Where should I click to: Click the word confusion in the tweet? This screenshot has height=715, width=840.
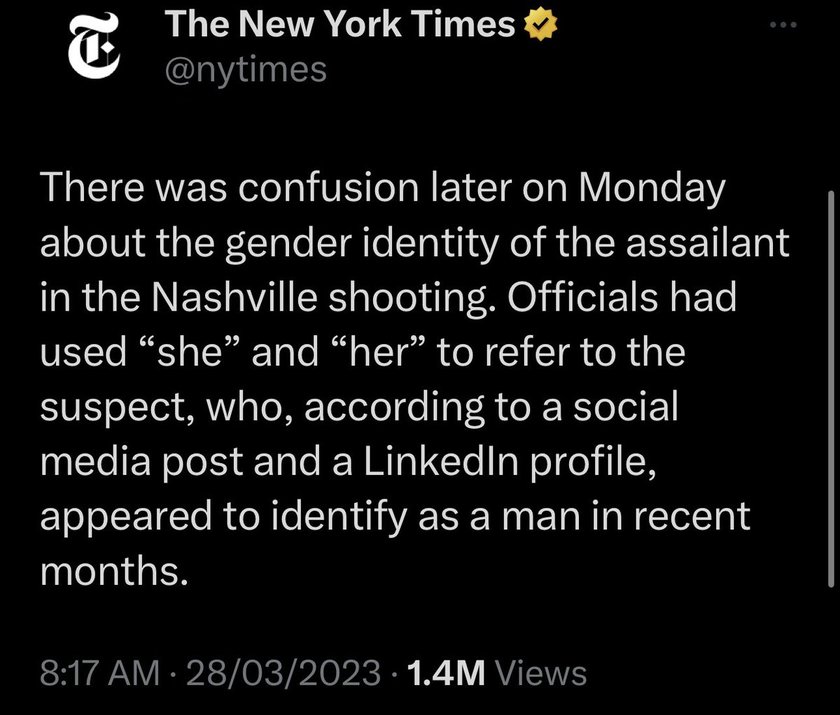point(328,188)
